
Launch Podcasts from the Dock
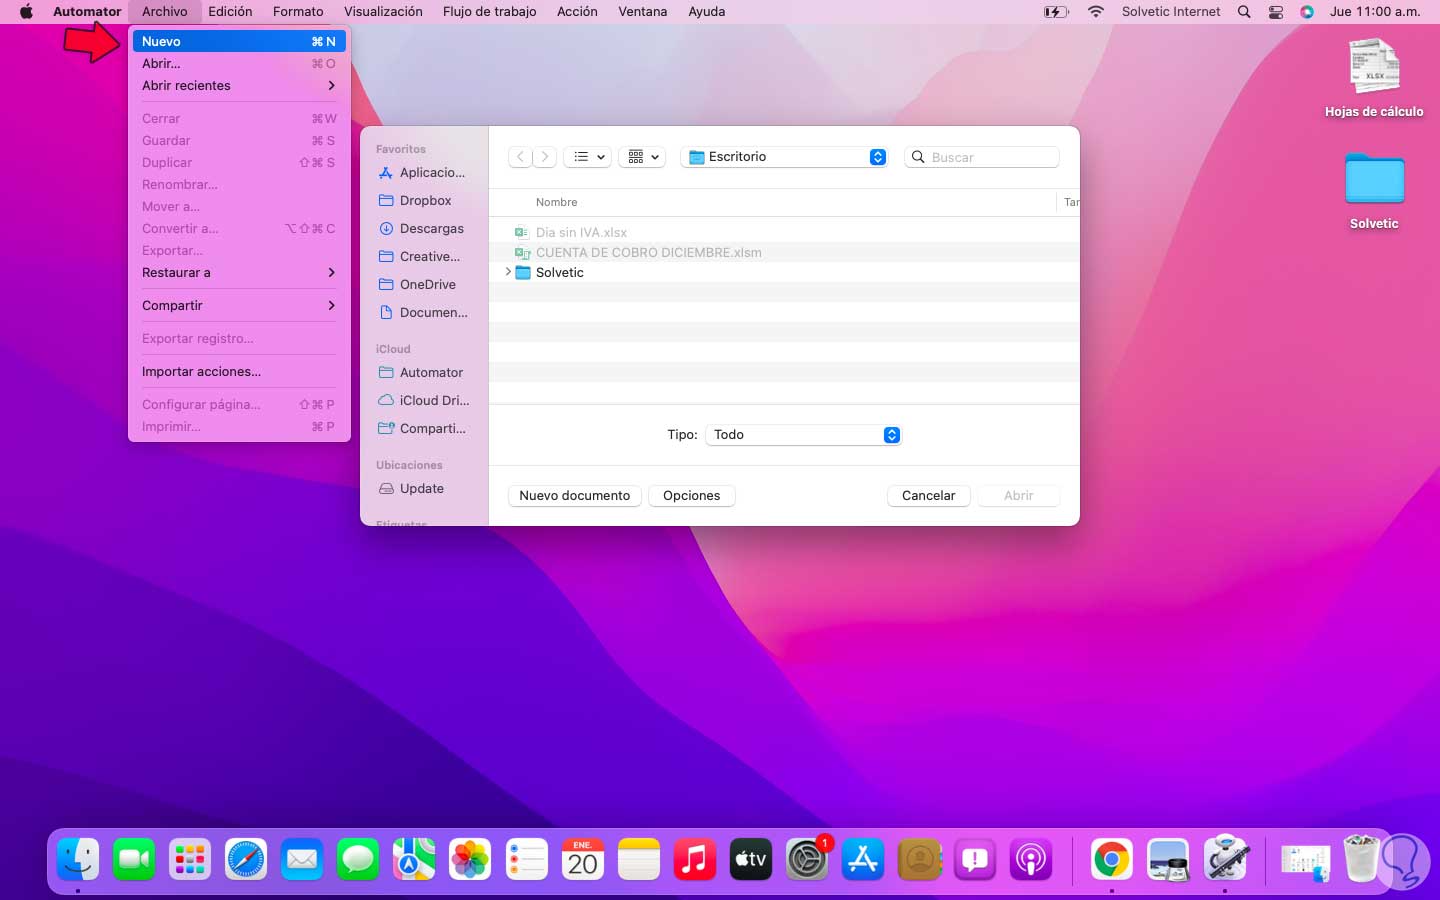coord(1031,859)
